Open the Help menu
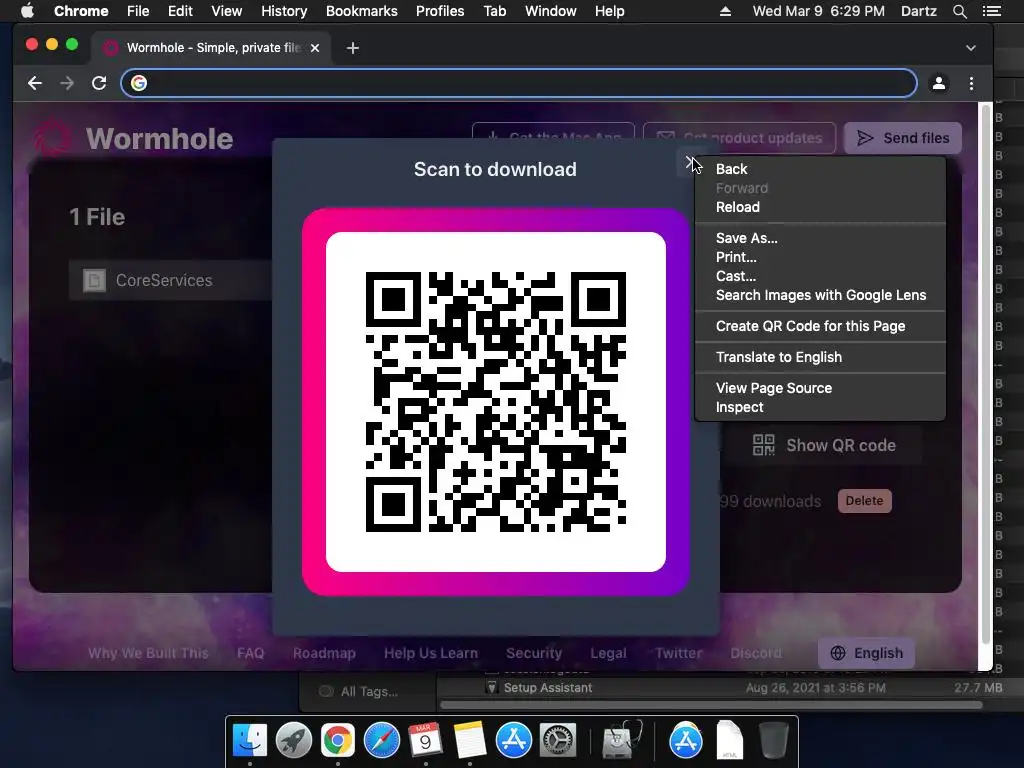 click(609, 11)
